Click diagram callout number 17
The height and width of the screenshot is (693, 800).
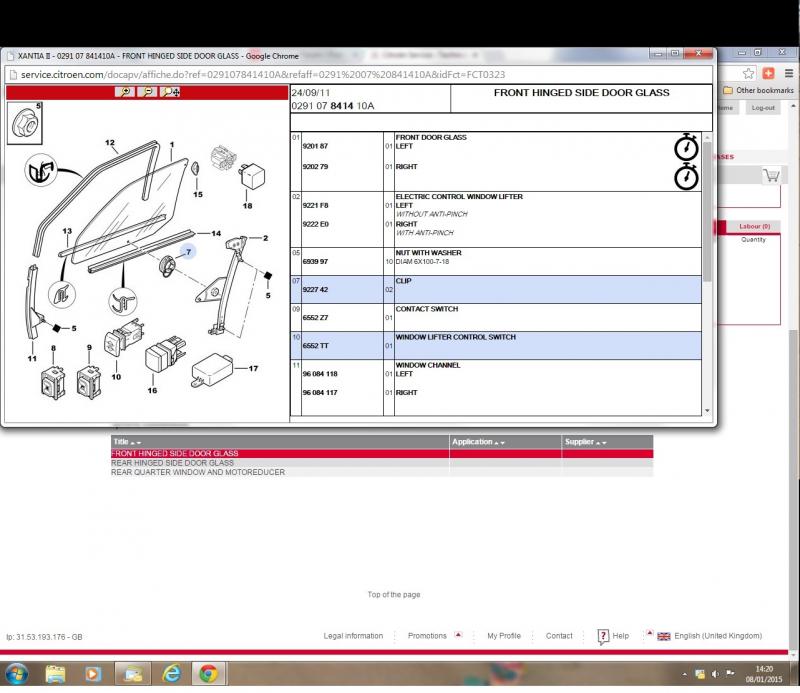pos(254,368)
